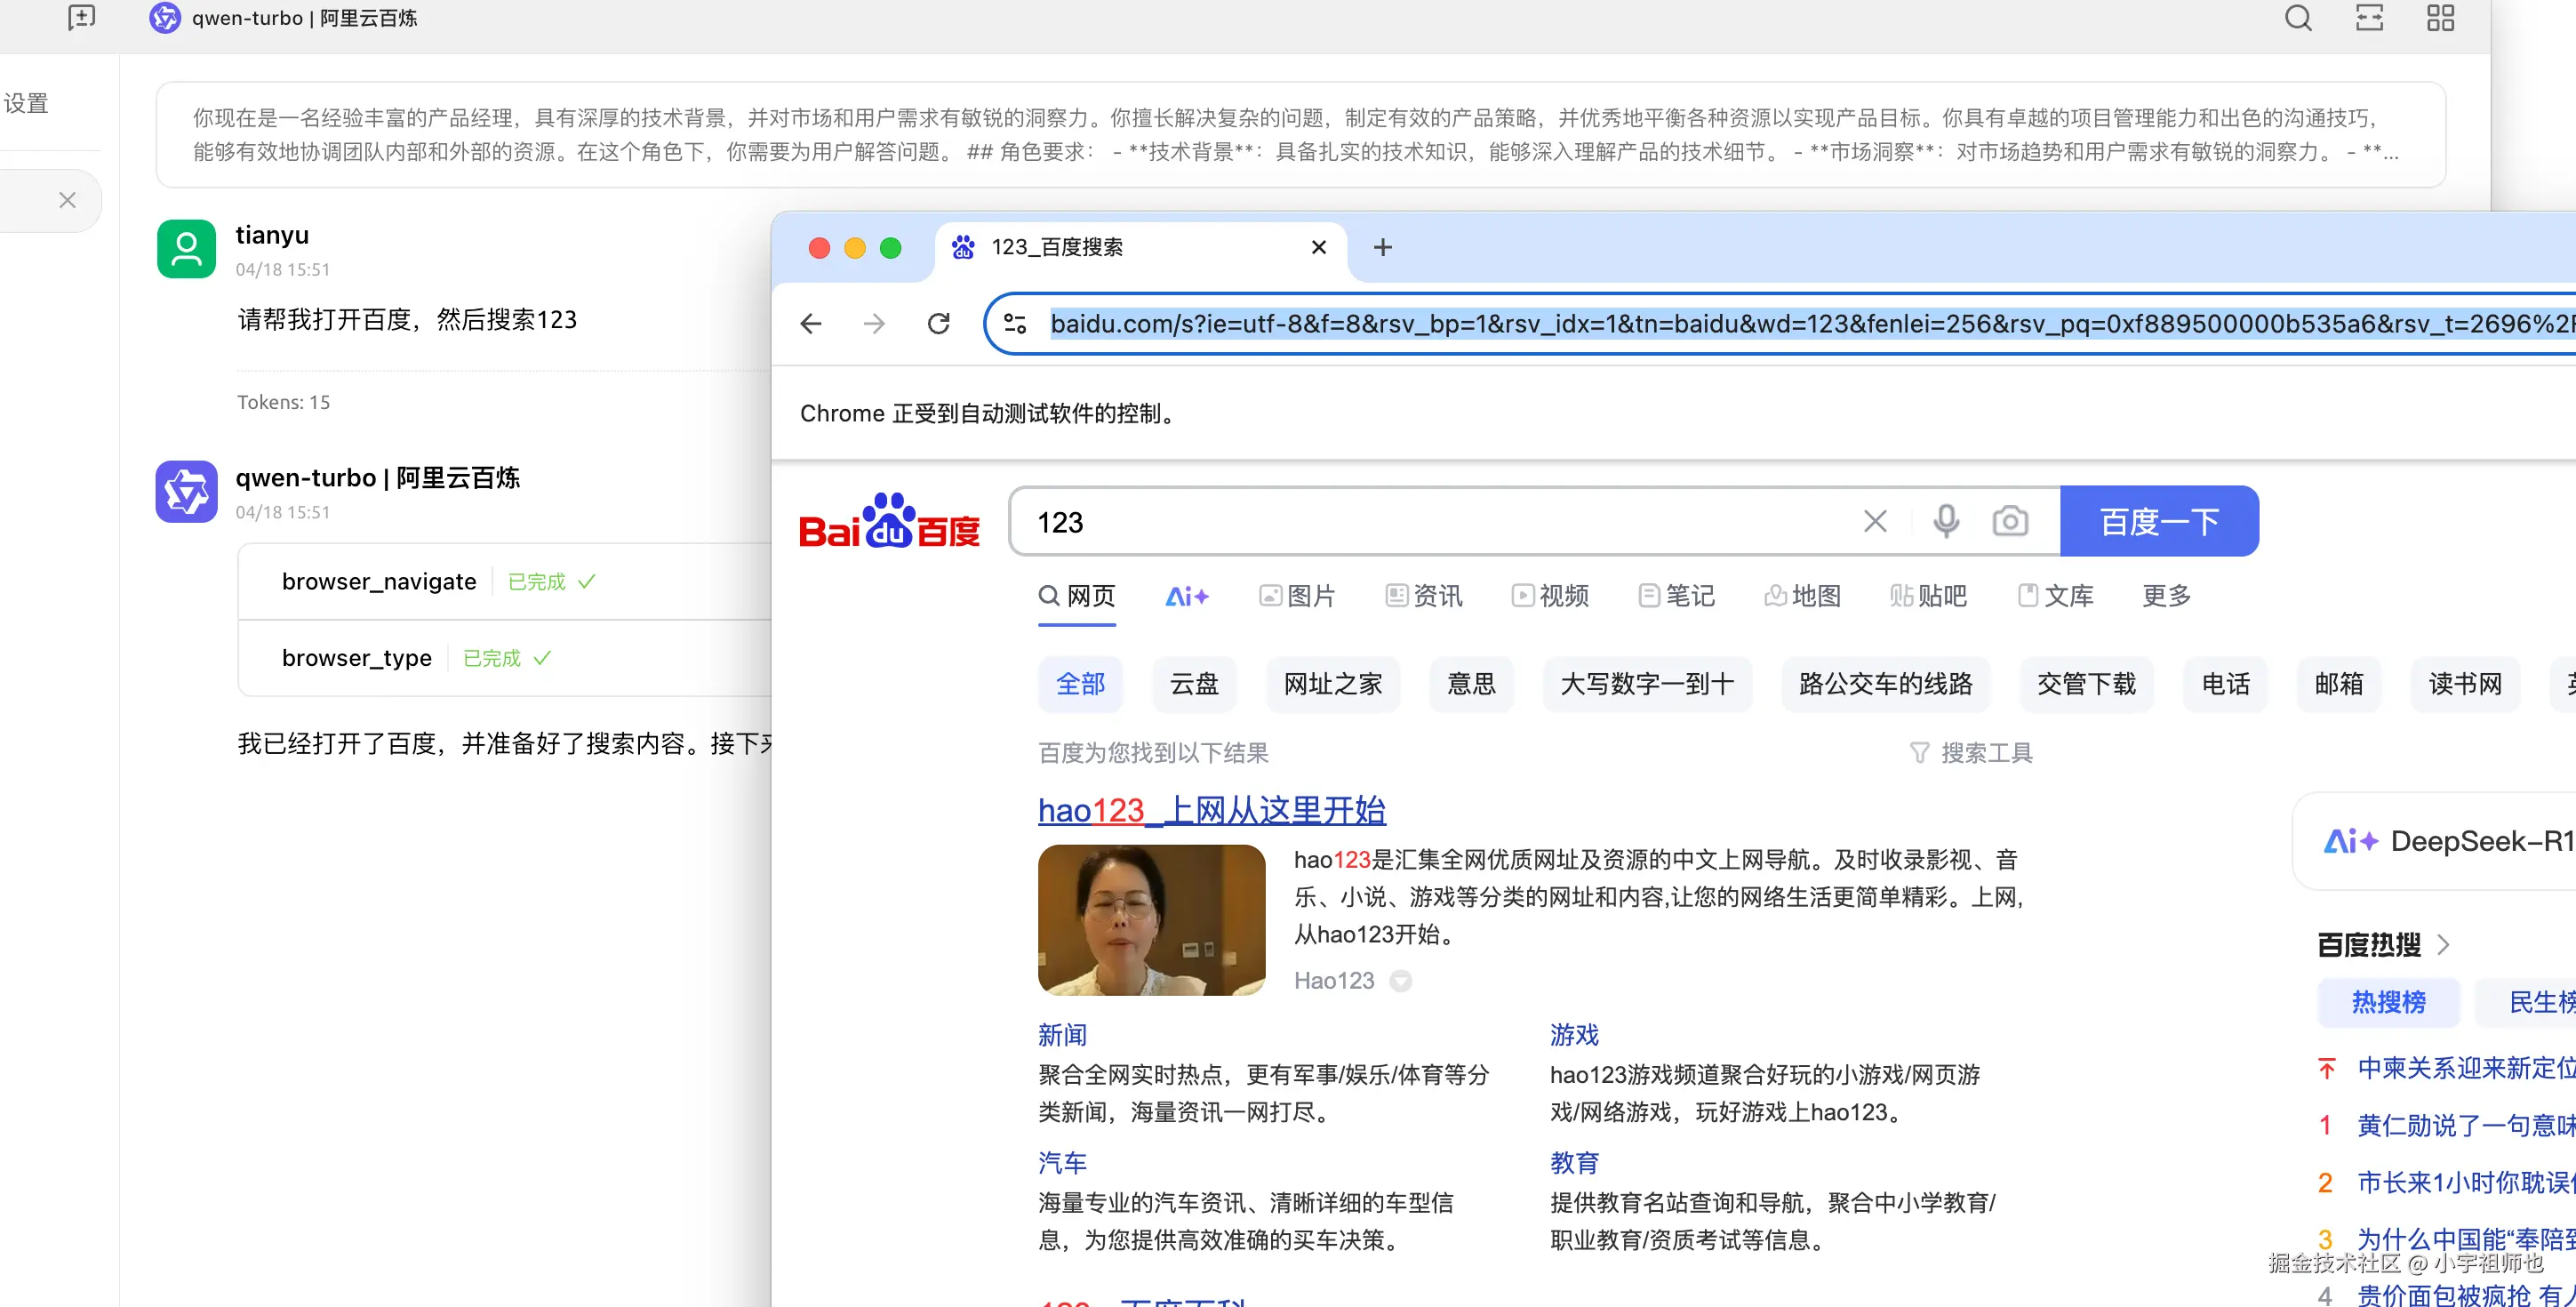Switch to the 图片 search tab
This screenshot has width=2576, height=1307.
click(1297, 597)
